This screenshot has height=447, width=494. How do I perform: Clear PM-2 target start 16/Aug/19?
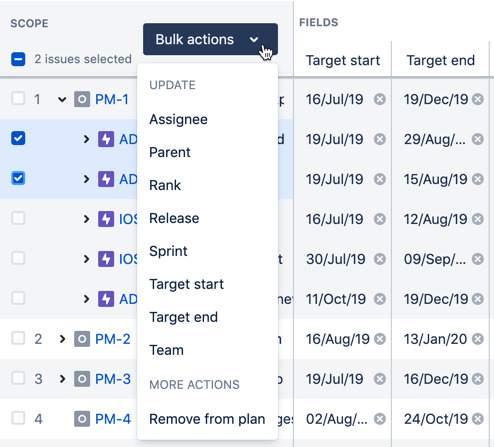pyautogui.click(x=380, y=339)
